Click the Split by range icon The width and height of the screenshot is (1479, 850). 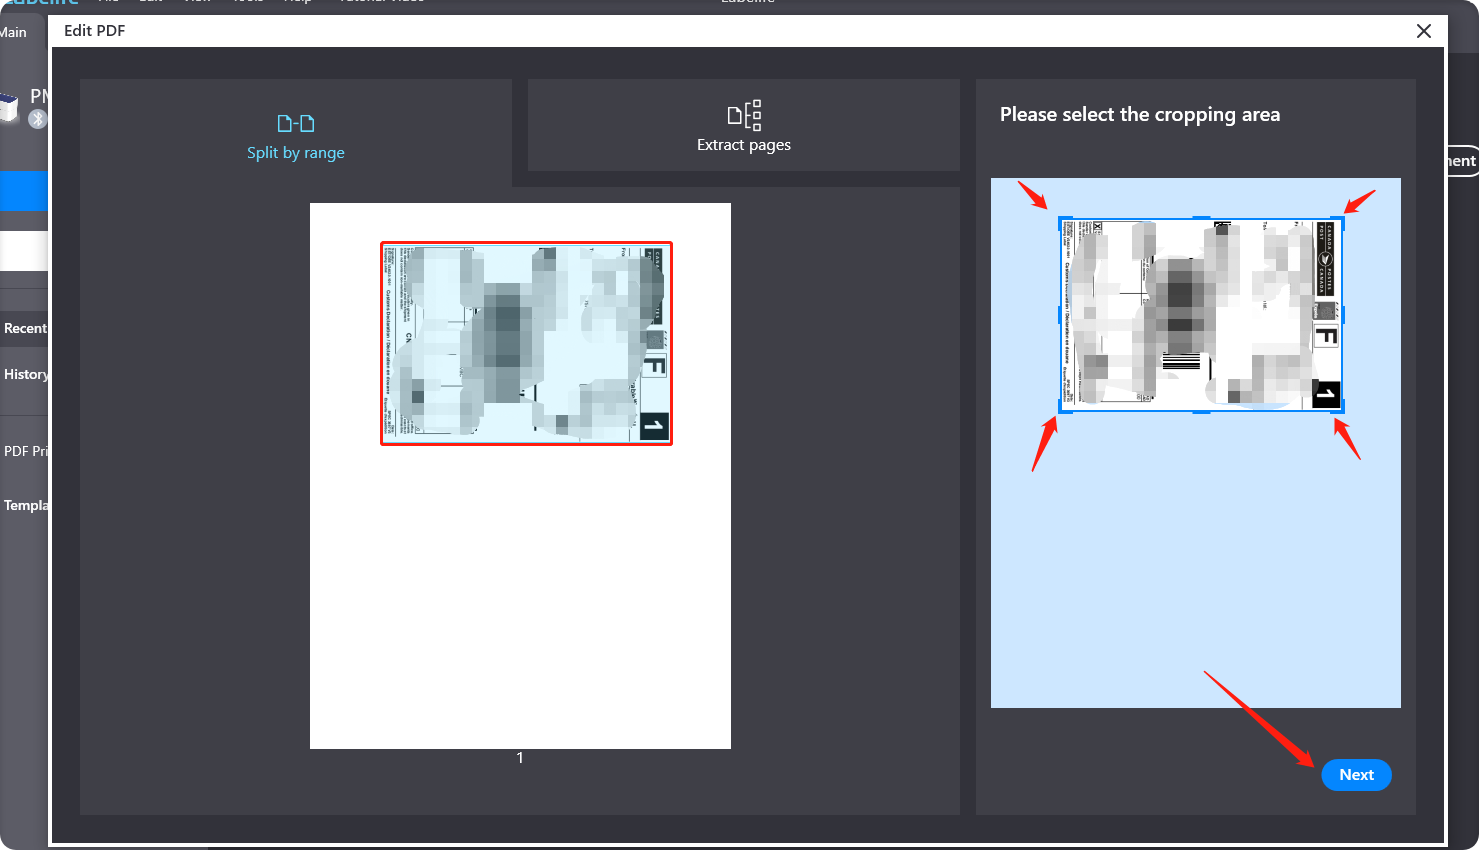pos(296,123)
